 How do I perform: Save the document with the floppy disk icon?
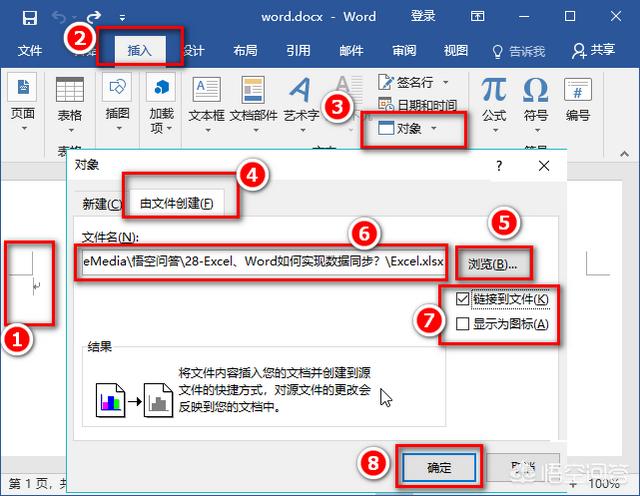[30, 18]
